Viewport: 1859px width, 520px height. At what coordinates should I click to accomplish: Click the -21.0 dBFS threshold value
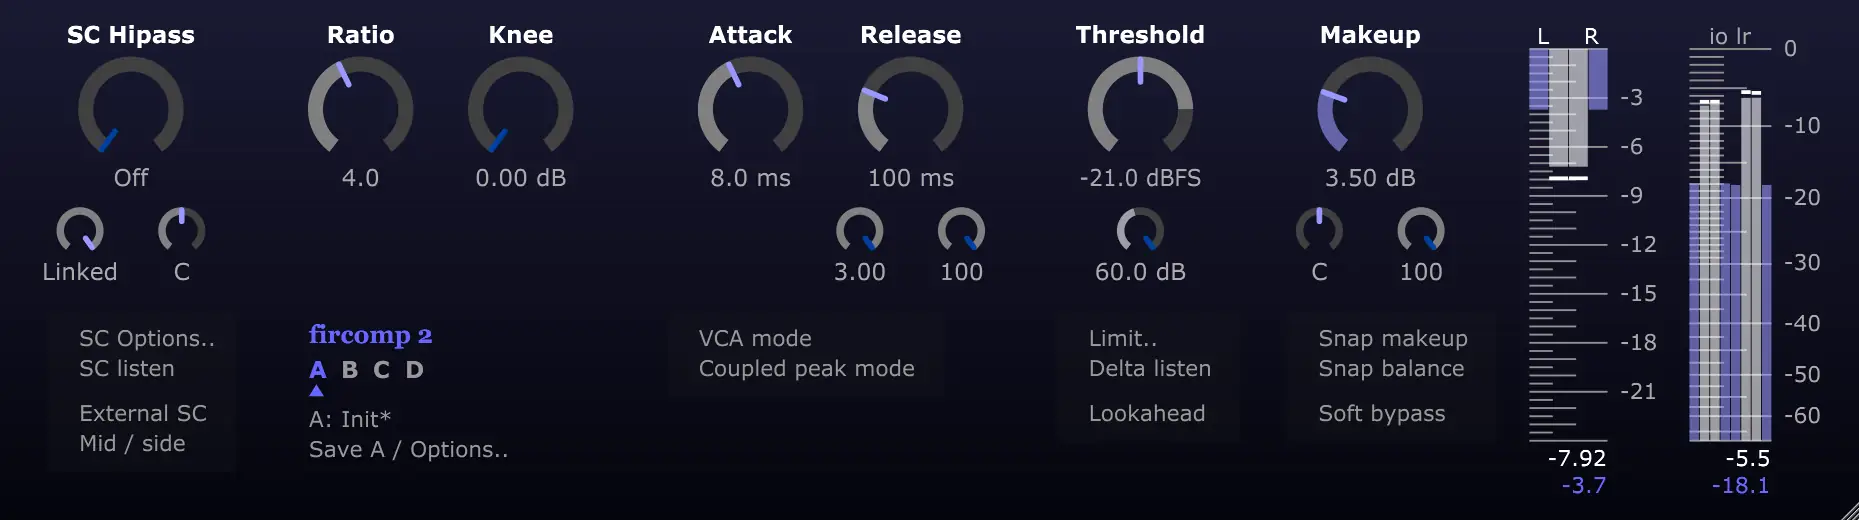tap(1140, 178)
